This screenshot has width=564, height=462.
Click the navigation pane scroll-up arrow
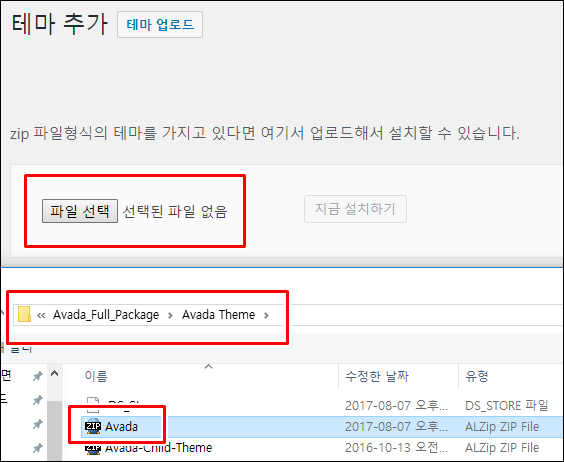pyautogui.click(x=55, y=374)
